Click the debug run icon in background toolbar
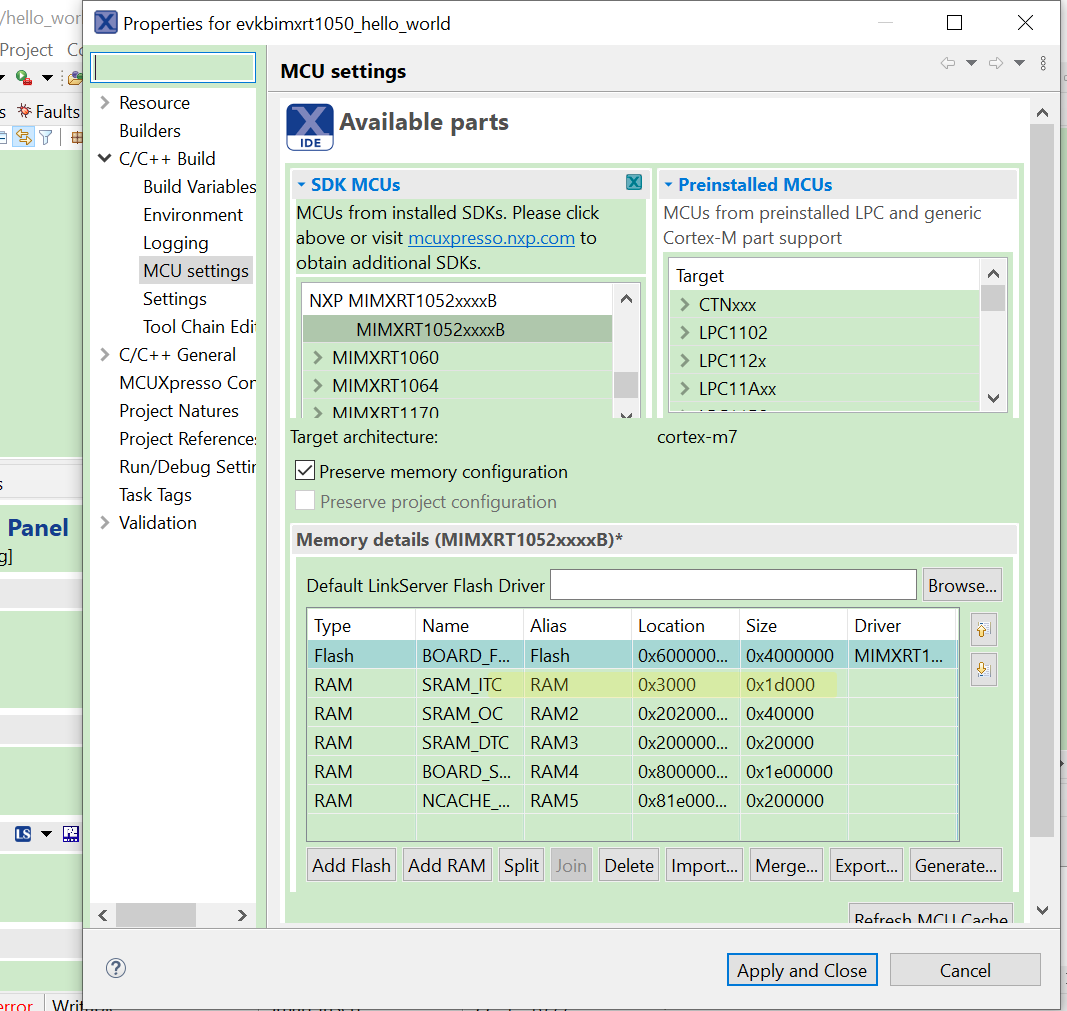The image size is (1067, 1011). click(x=24, y=78)
